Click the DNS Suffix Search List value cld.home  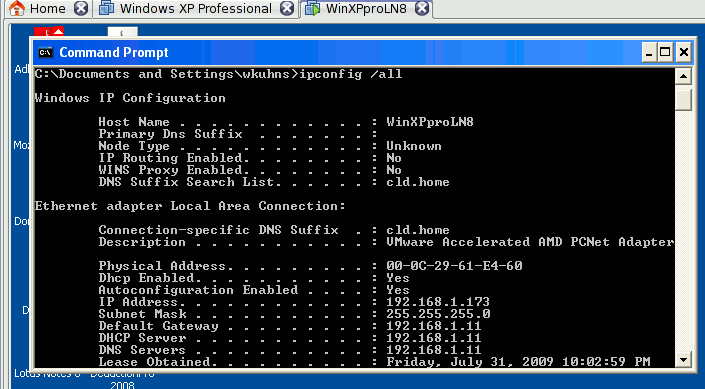point(418,182)
